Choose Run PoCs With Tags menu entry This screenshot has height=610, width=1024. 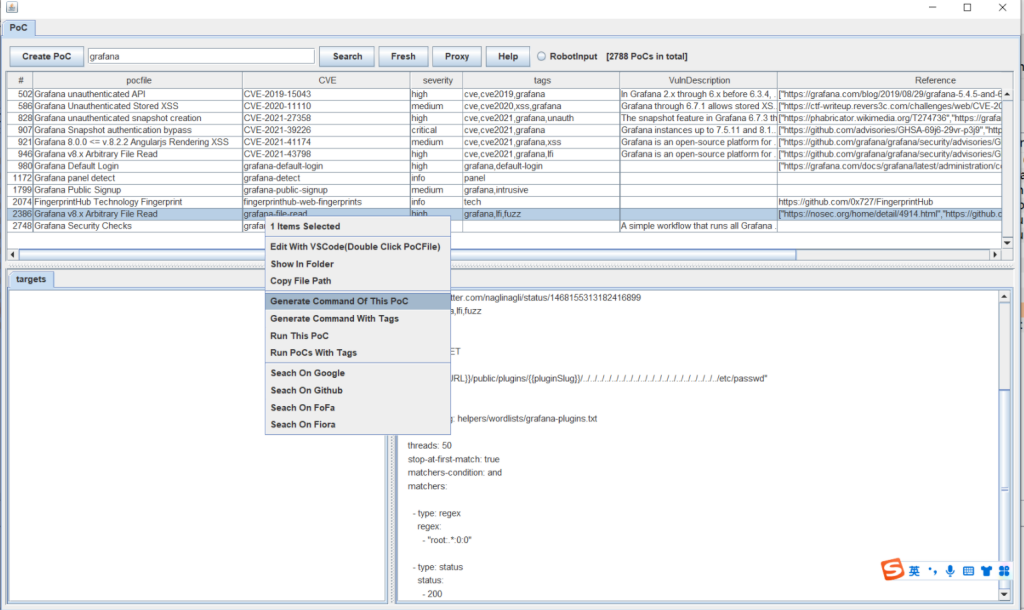point(313,353)
